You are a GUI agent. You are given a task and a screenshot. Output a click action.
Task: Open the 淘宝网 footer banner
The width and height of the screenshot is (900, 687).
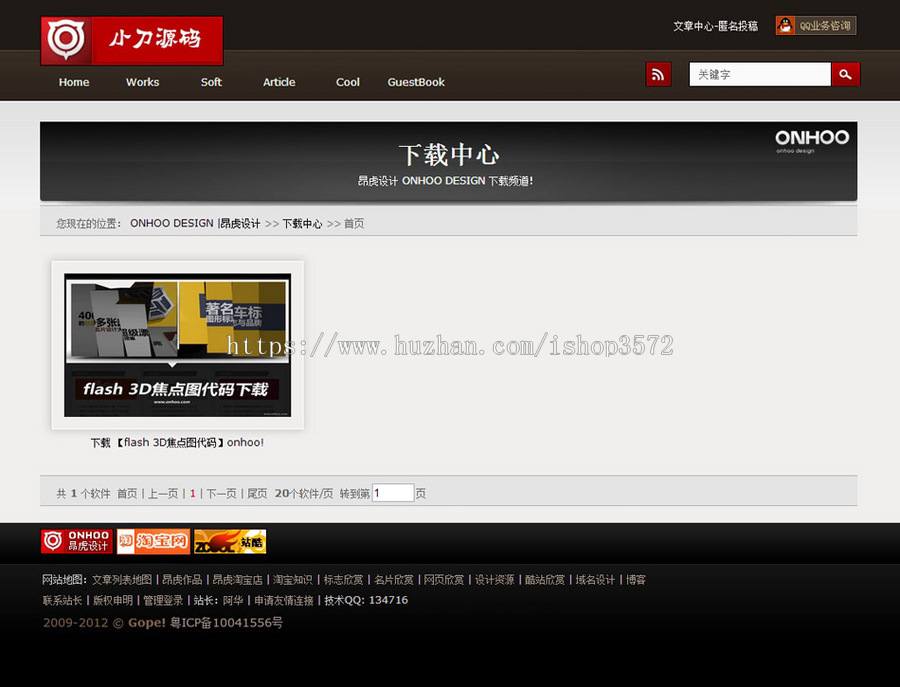[152, 541]
